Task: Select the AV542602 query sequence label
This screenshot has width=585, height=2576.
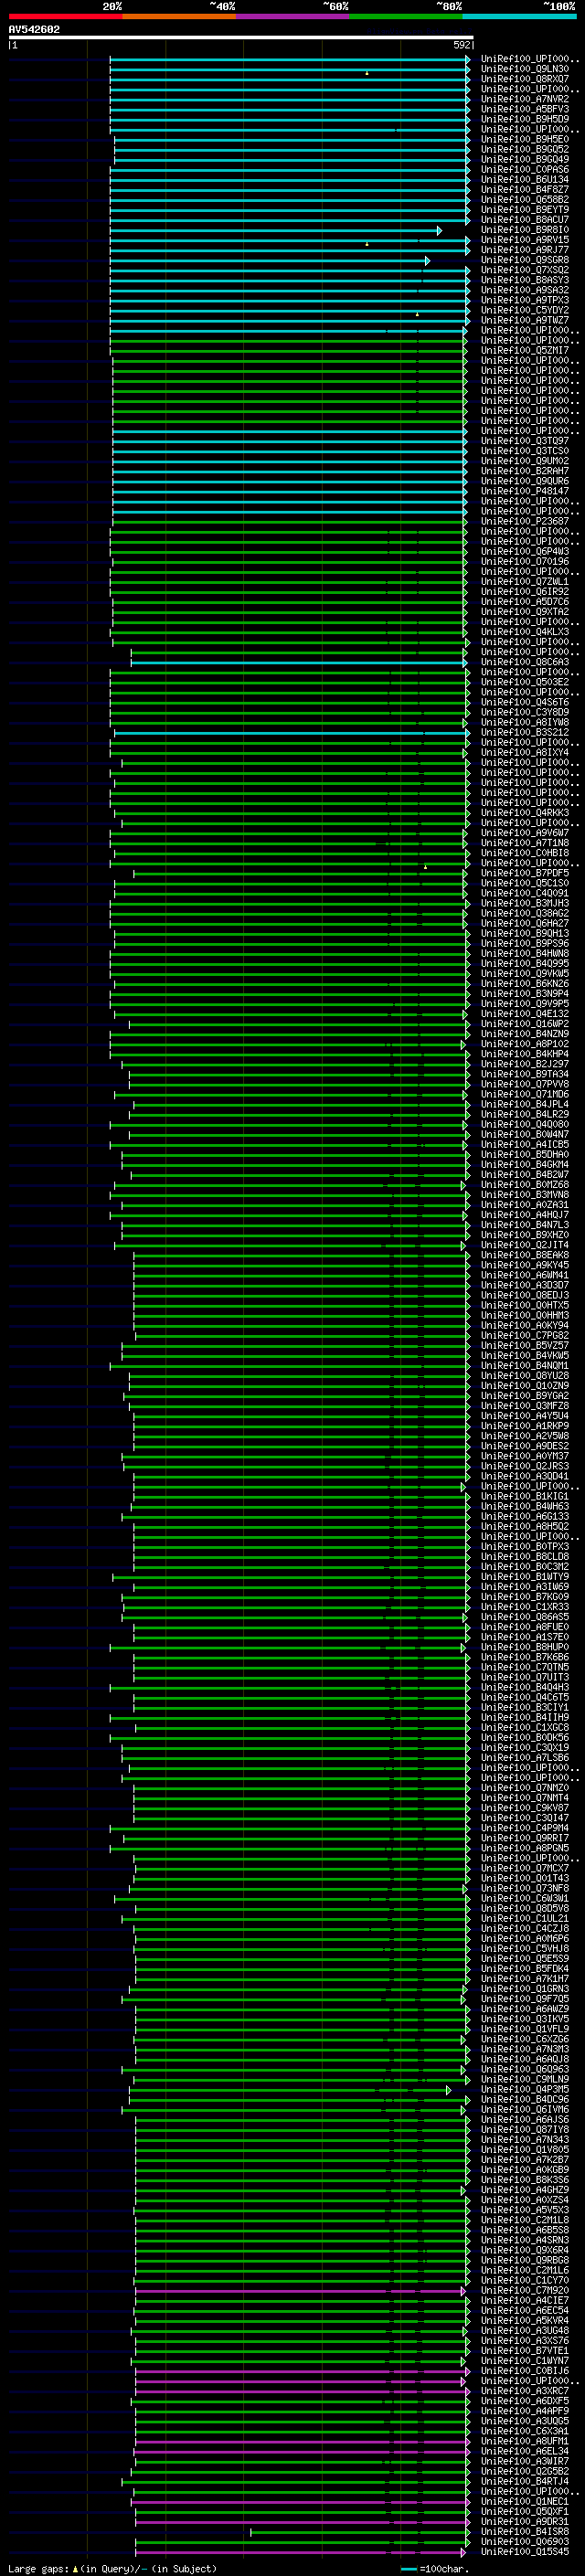Action: pyautogui.click(x=34, y=29)
